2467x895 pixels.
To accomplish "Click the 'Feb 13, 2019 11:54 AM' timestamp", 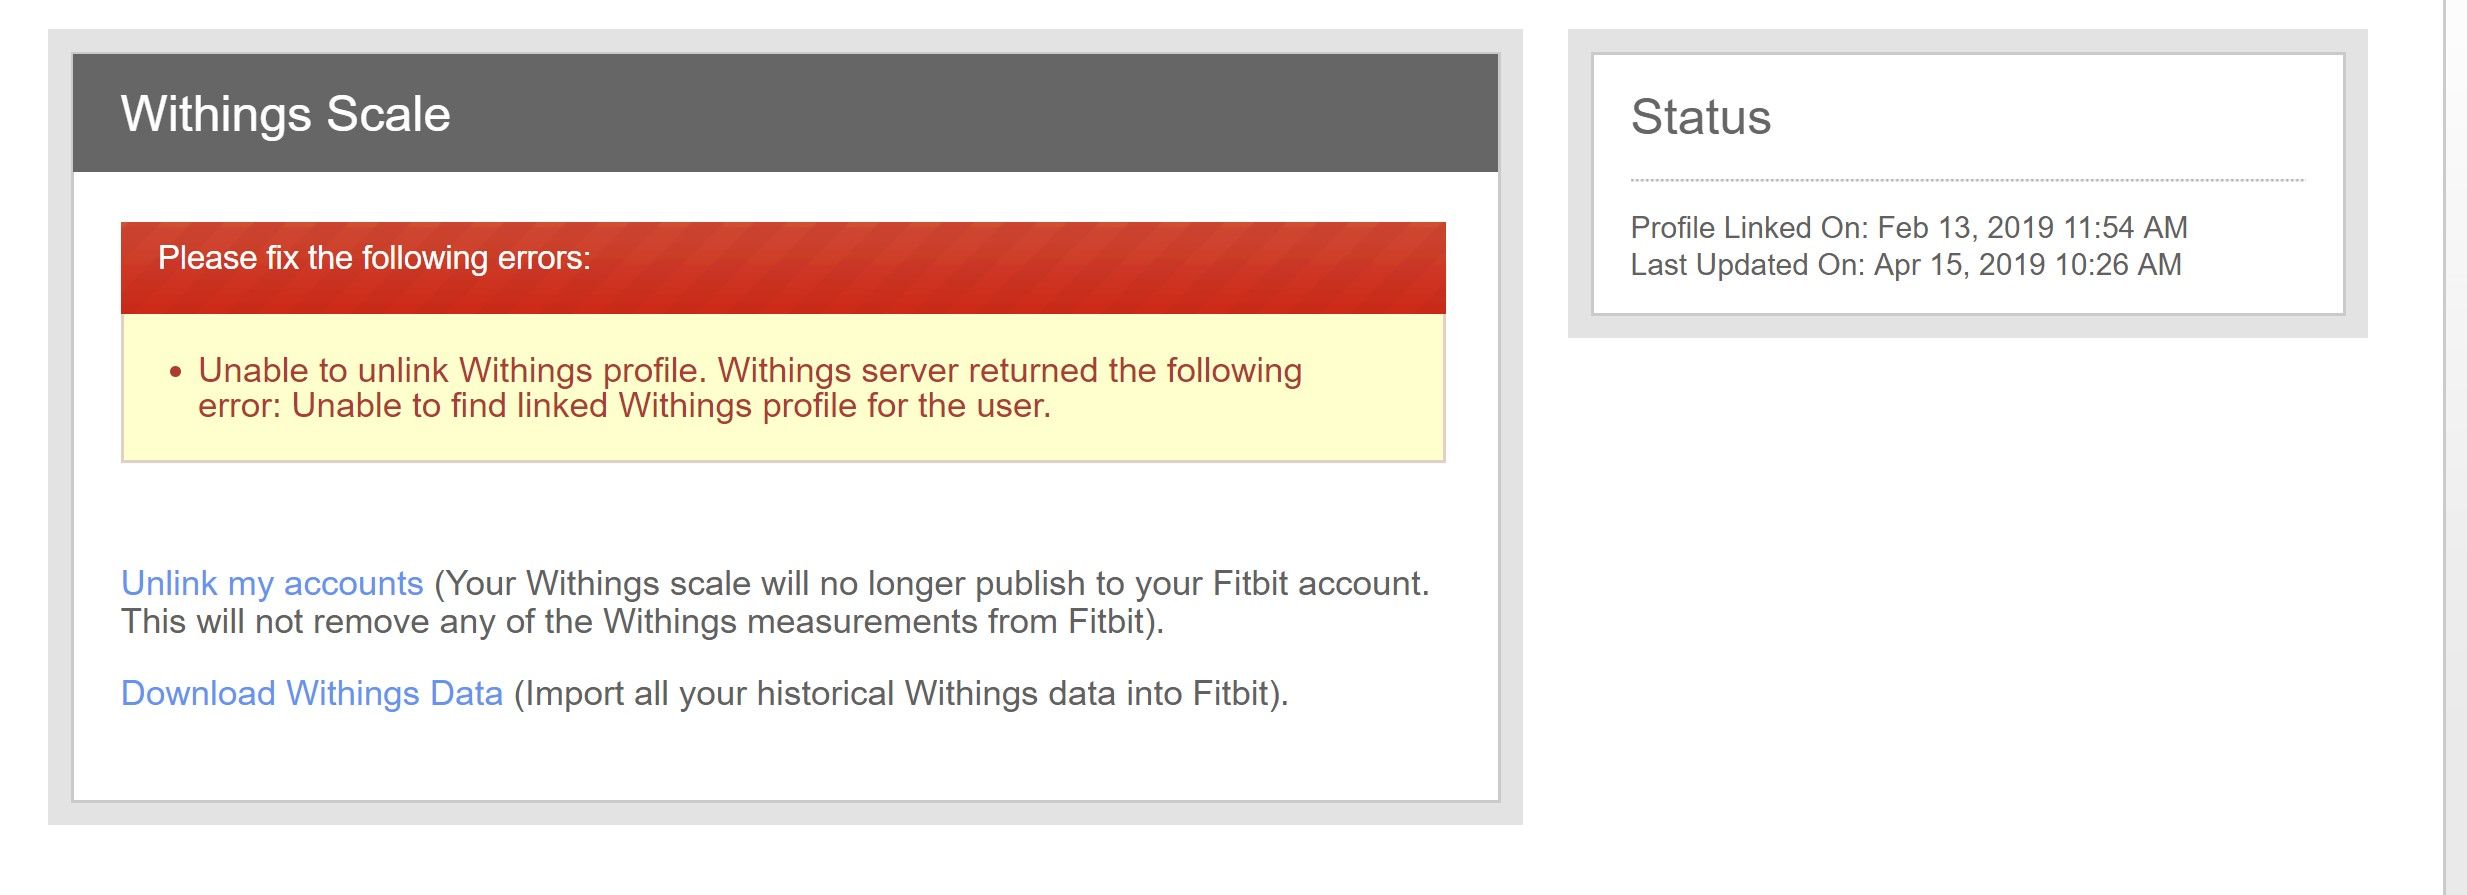I will [x=2032, y=228].
